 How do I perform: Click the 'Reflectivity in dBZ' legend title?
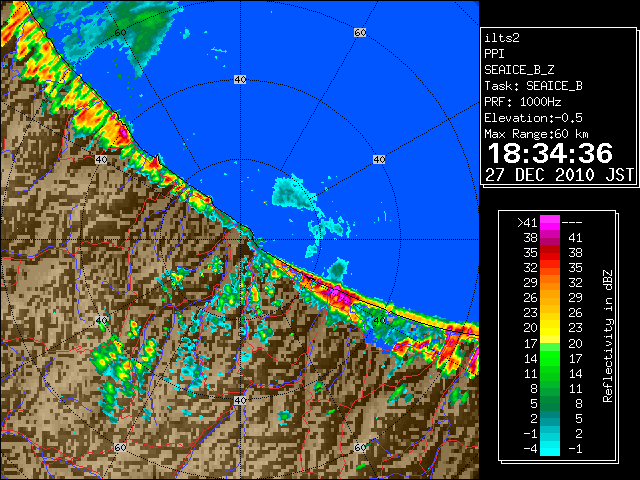coord(608,336)
